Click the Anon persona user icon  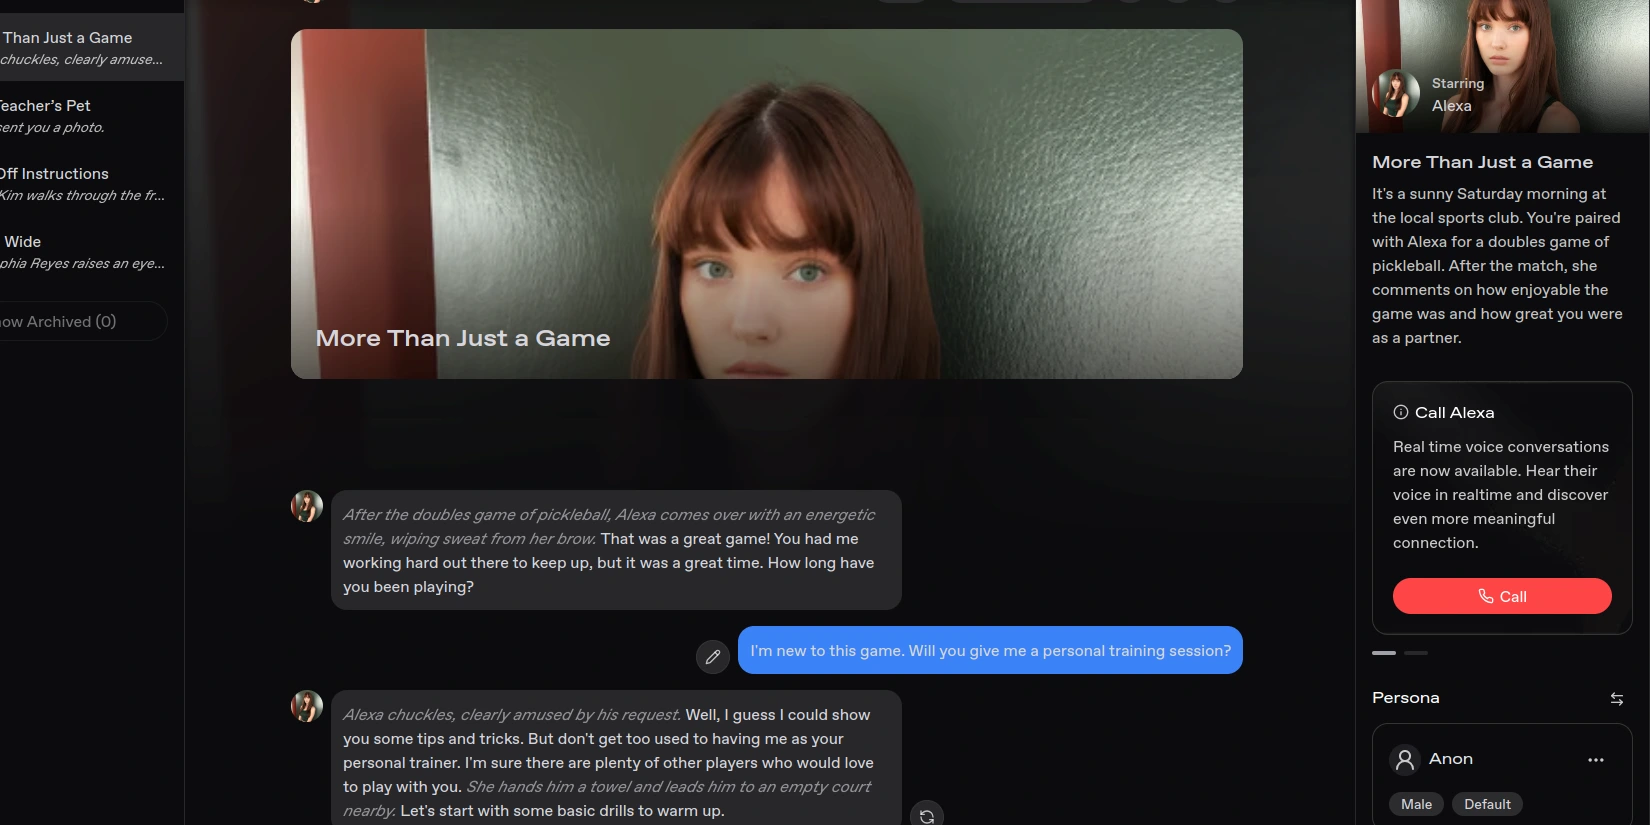coord(1405,760)
